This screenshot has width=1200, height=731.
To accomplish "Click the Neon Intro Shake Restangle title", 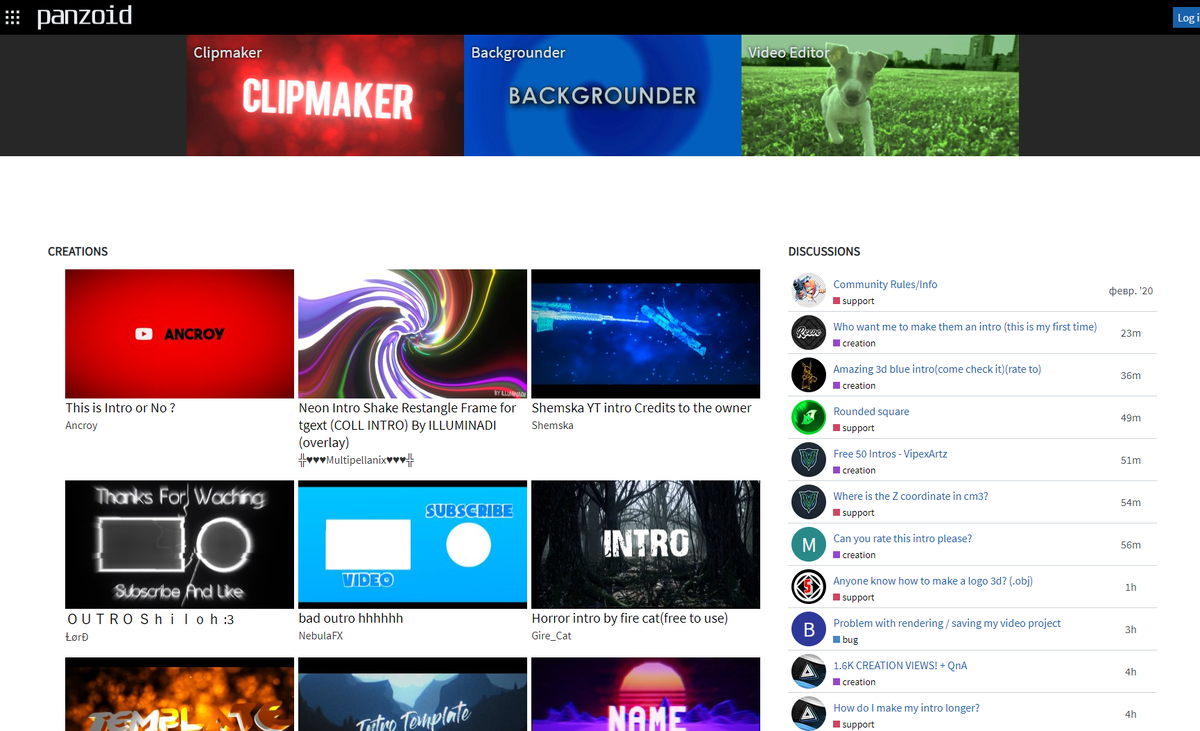I will pos(408,425).
